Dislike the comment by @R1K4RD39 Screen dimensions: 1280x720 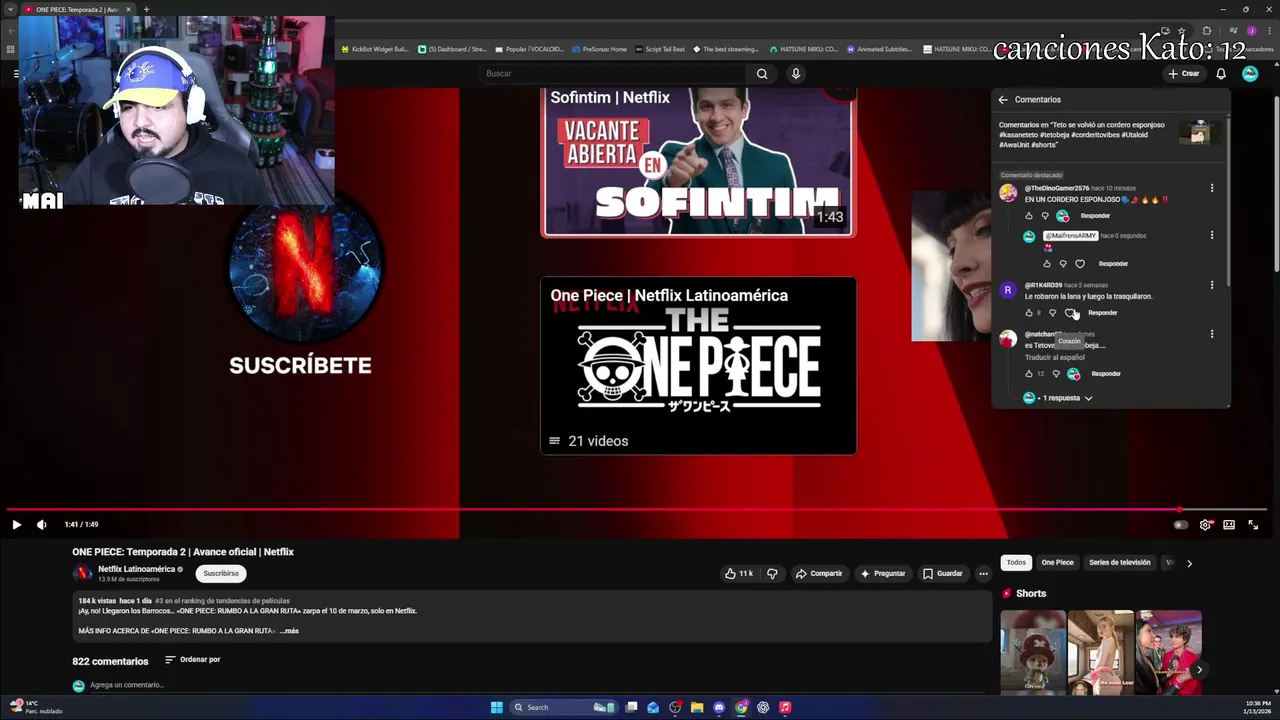(1052, 313)
